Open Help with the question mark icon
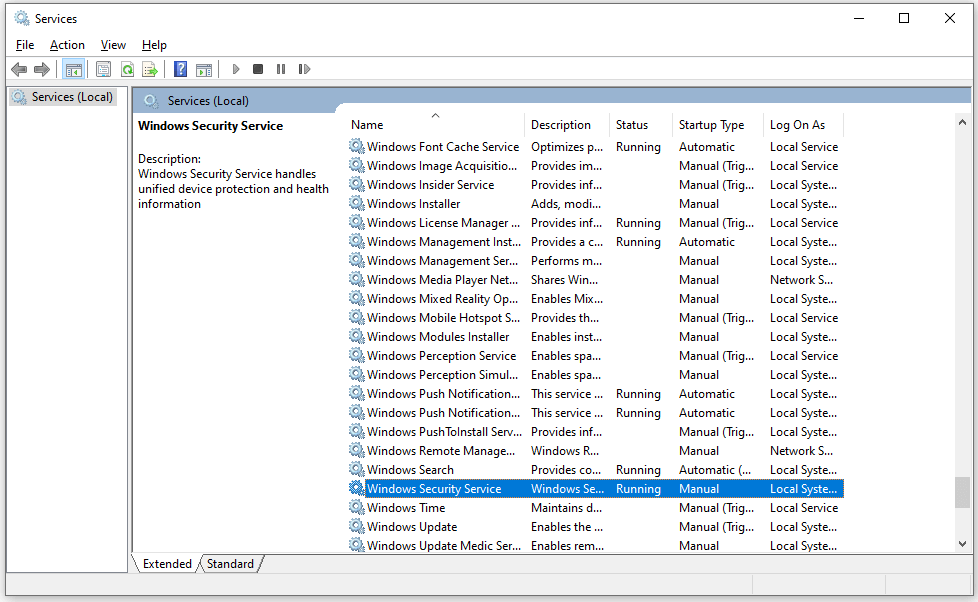 [x=180, y=69]
